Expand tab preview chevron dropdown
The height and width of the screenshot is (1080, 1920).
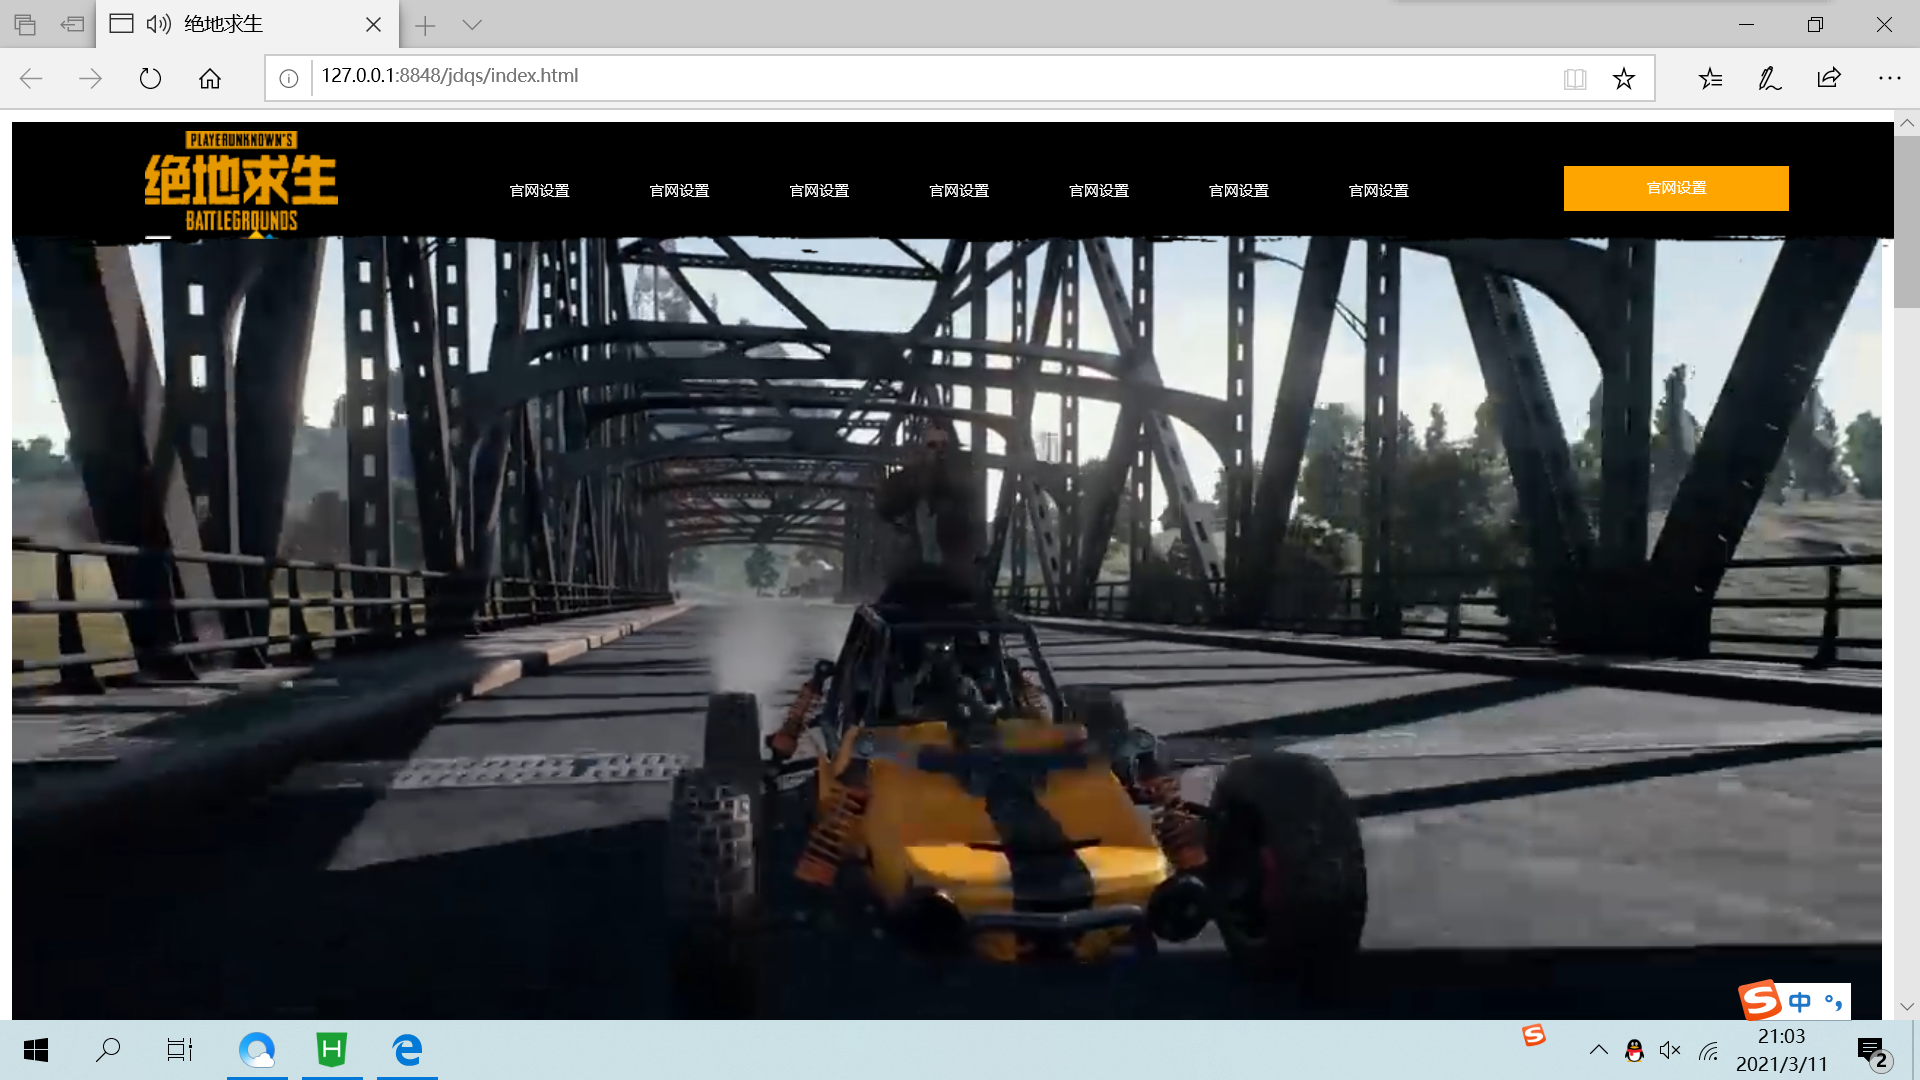(x=472, y=24)
